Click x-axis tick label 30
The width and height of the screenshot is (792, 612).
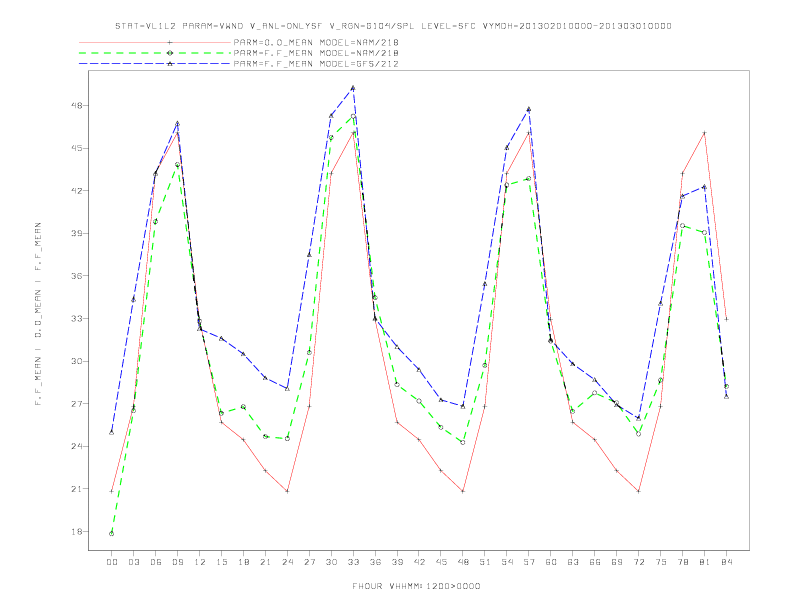[331, 562]
